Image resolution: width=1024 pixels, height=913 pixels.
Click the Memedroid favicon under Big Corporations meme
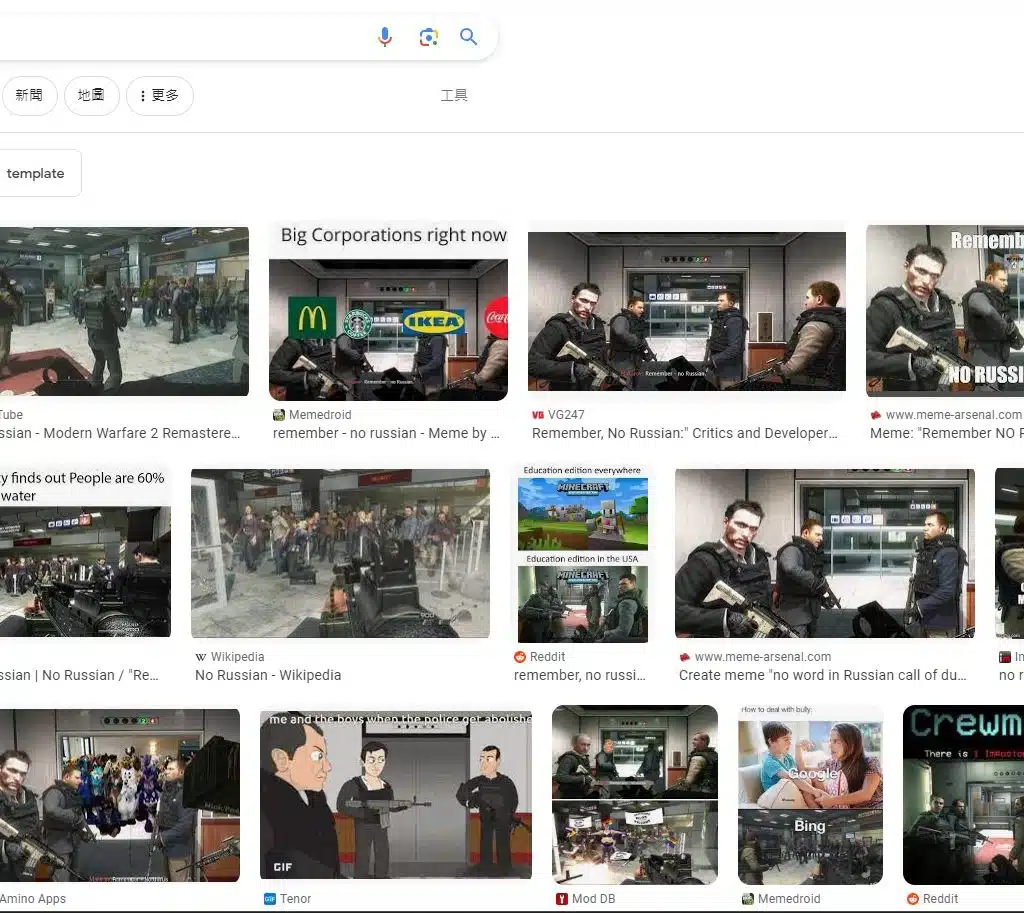[x=279, y=415]
